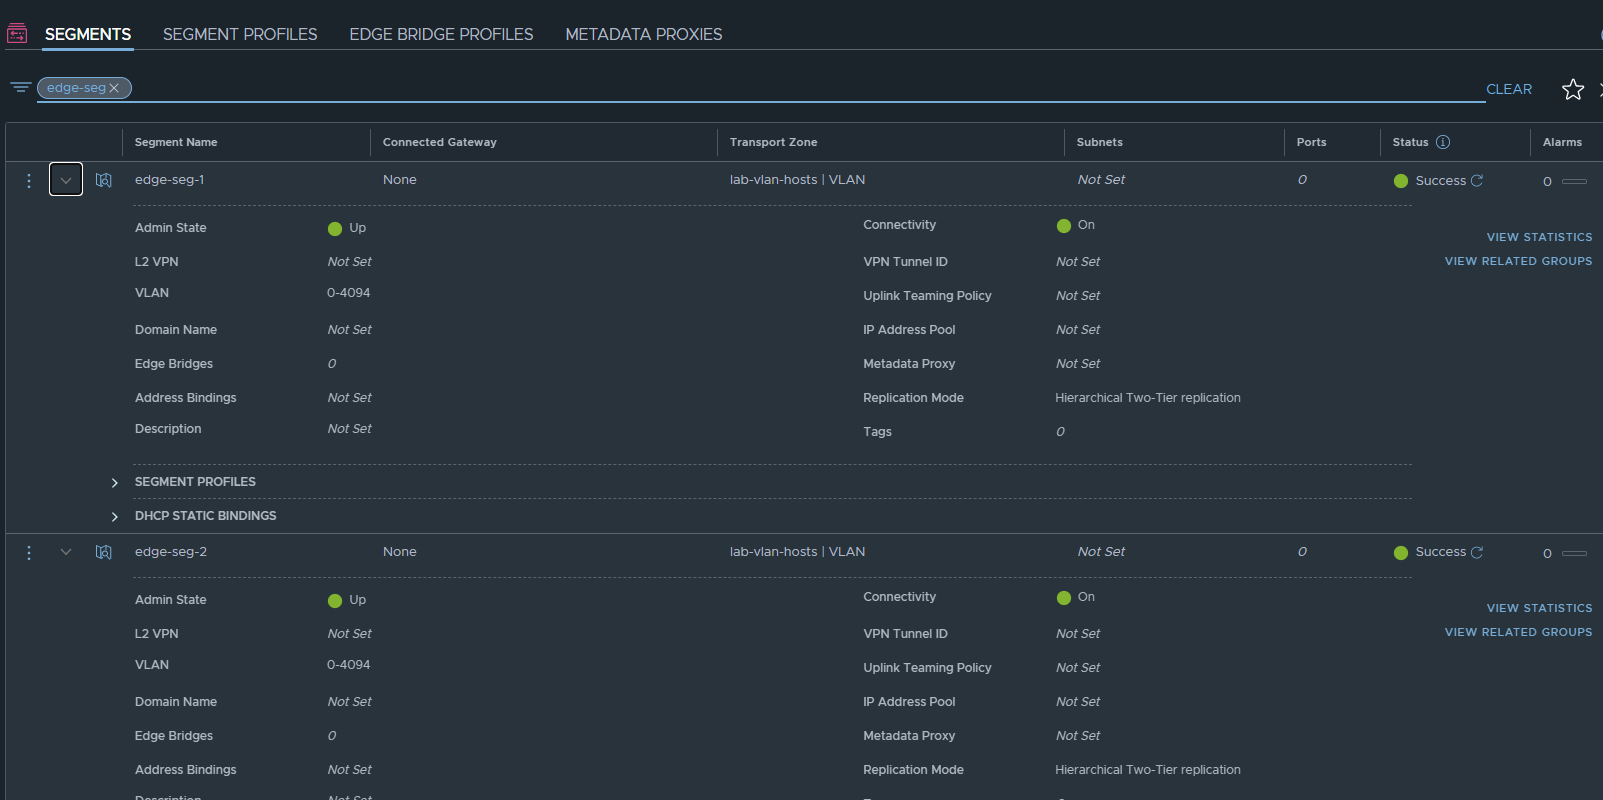
Task: Expand the Segment Profiles section
Action: click(115, 483)
